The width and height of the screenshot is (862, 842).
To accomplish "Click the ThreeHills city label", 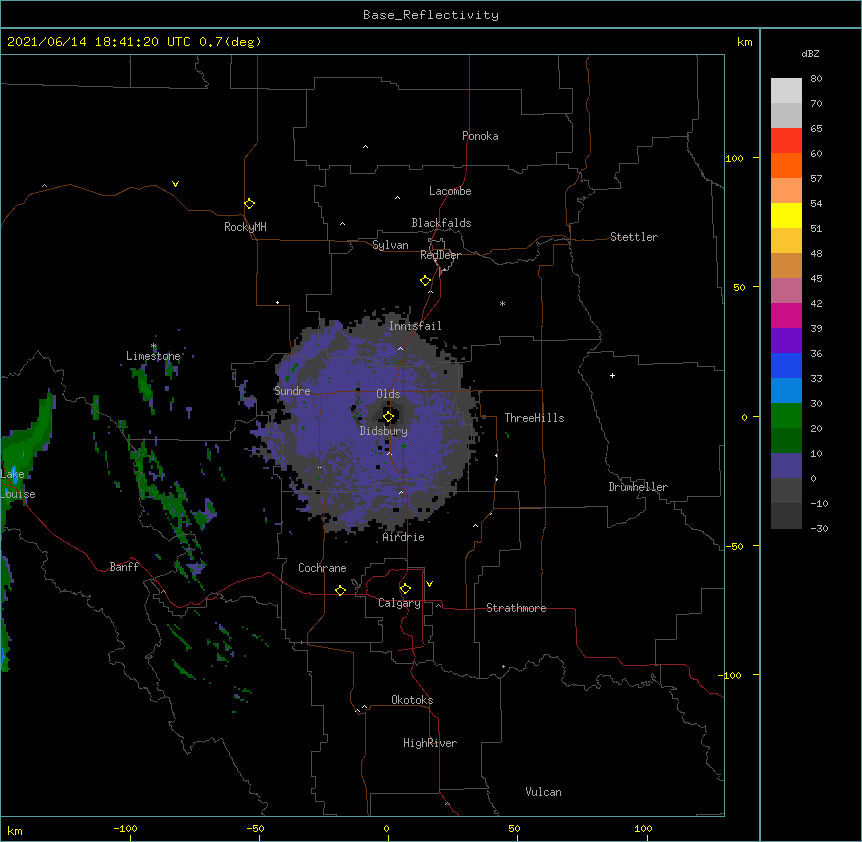I will (534, 418).
